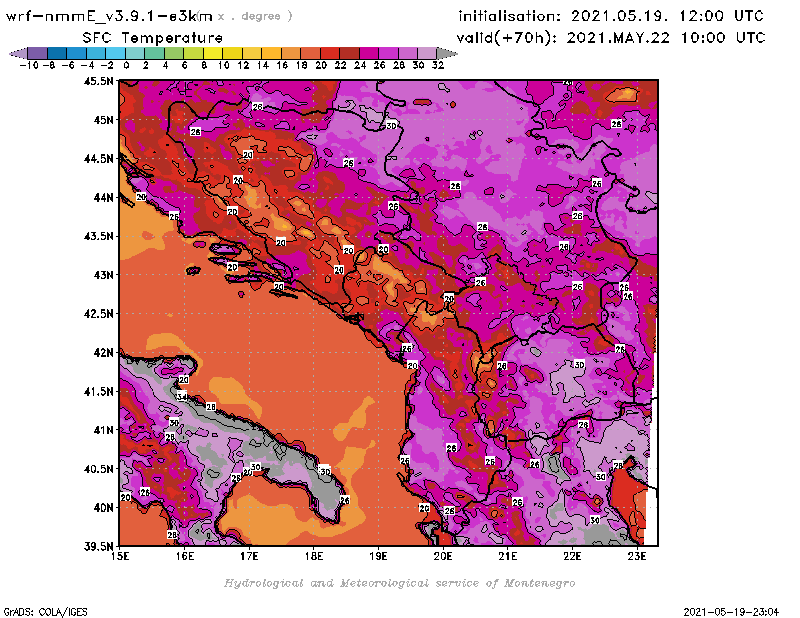Click the 15E longitude axis label
800x618 pixels.
point(120,556)
